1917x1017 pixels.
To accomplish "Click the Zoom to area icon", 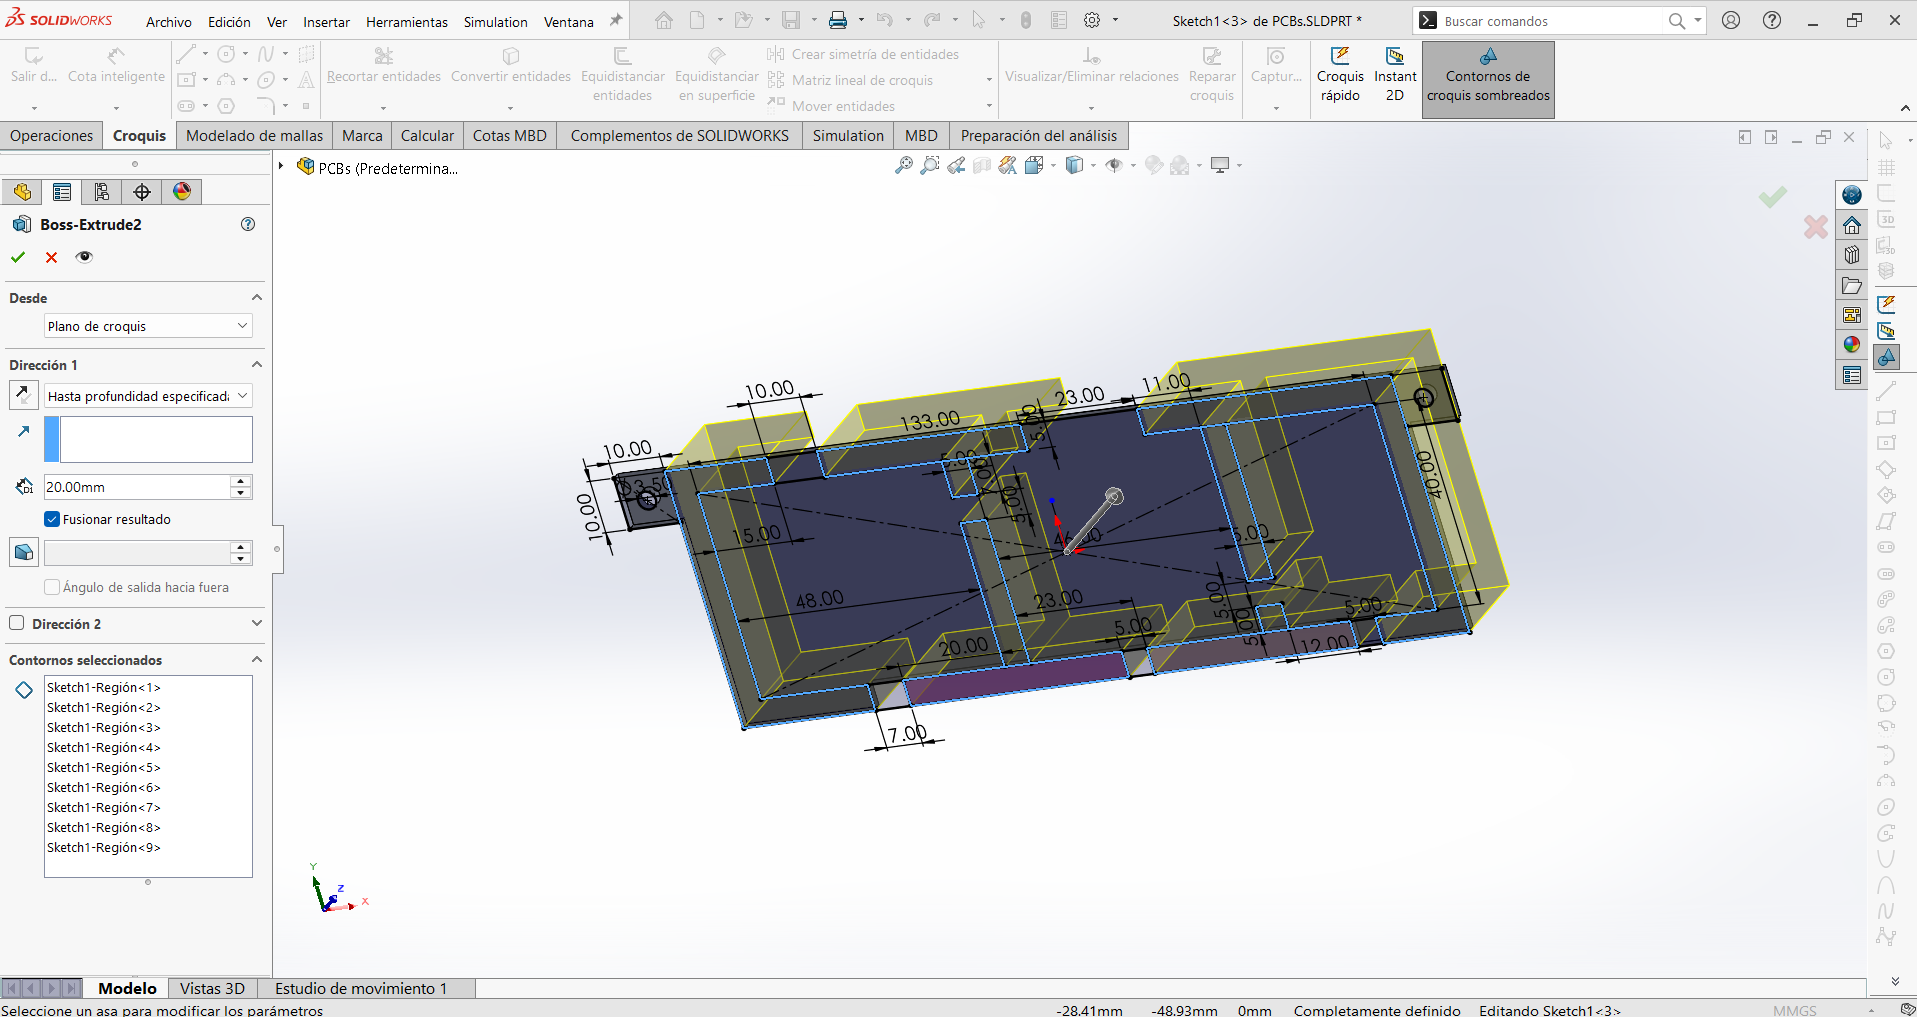I will click(x=930, y=165).
